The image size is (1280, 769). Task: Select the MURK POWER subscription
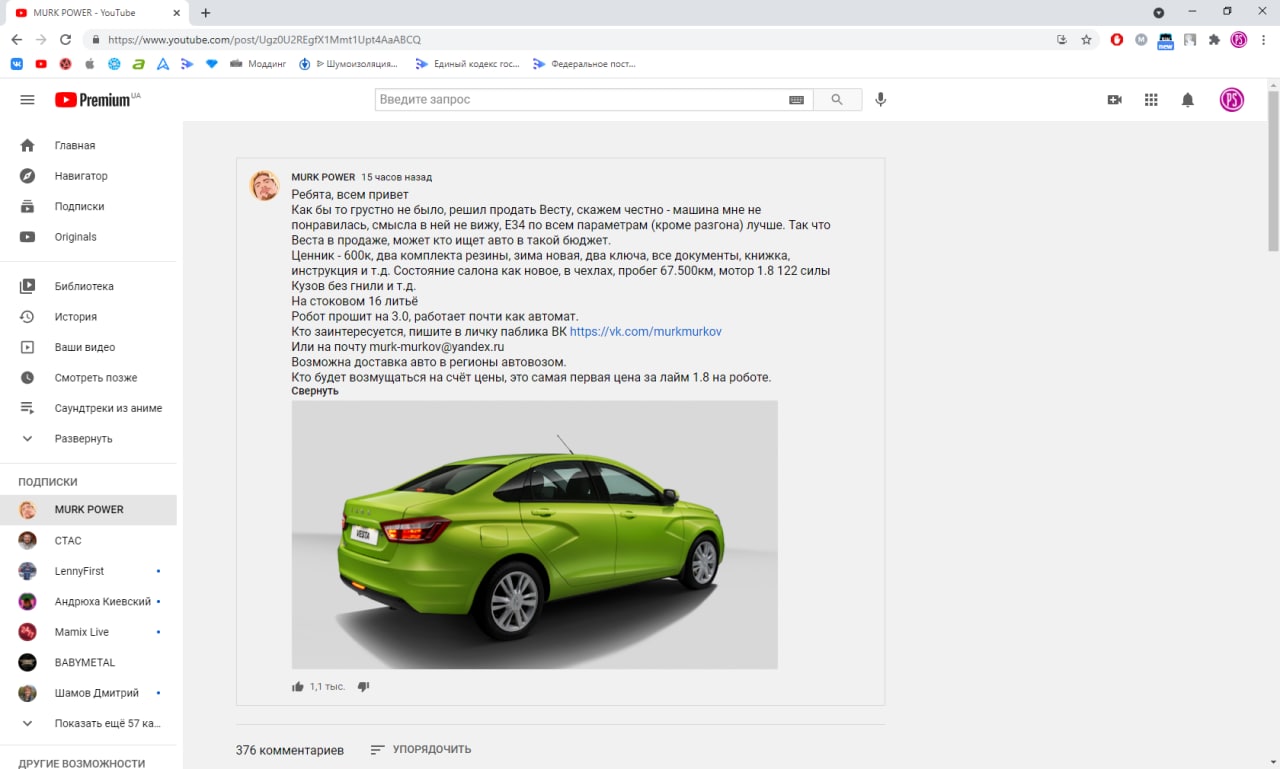tap(88, 510)
